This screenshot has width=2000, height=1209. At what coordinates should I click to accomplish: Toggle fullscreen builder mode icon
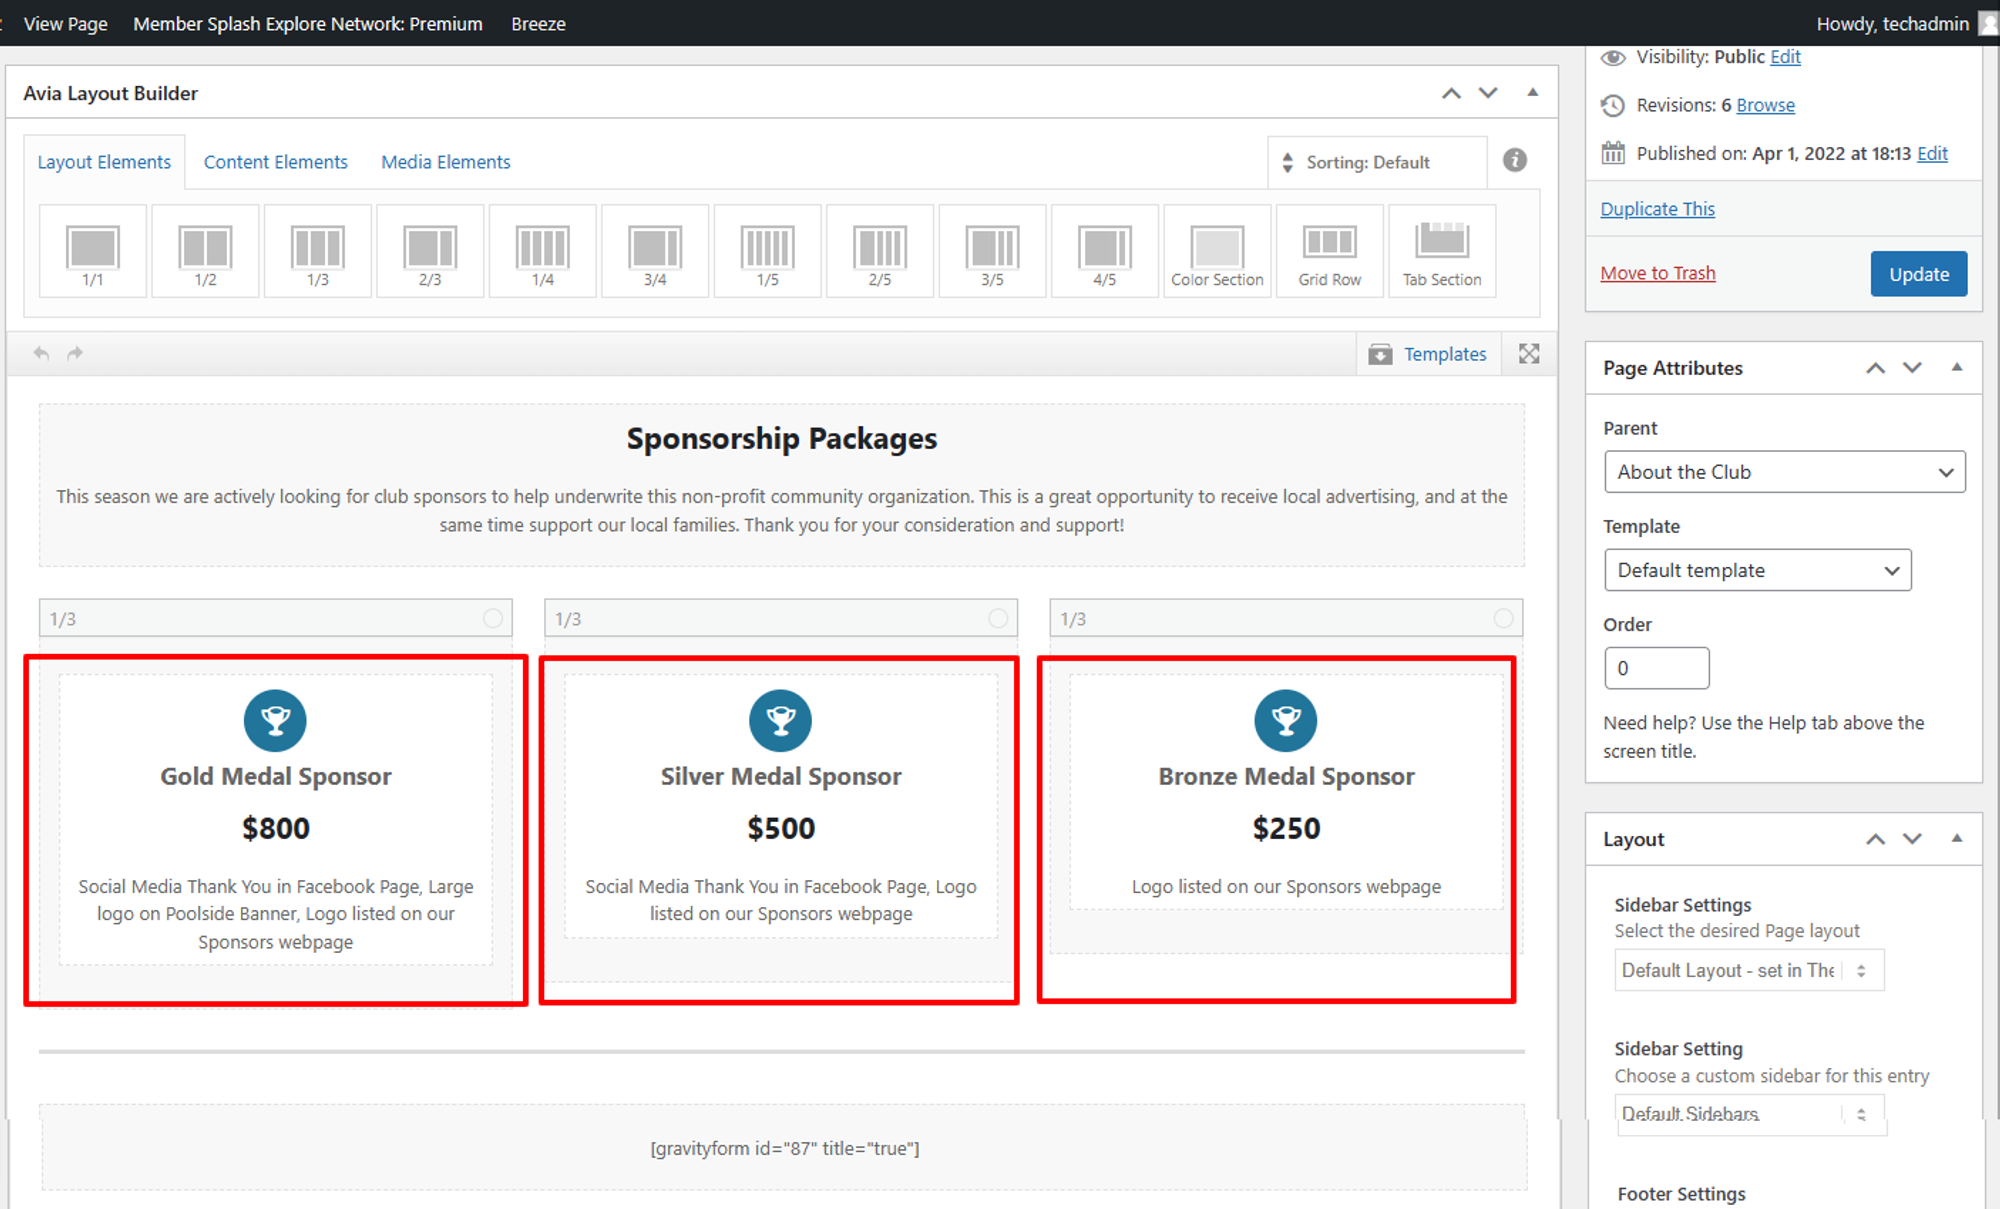click(x=1529, y=354)
